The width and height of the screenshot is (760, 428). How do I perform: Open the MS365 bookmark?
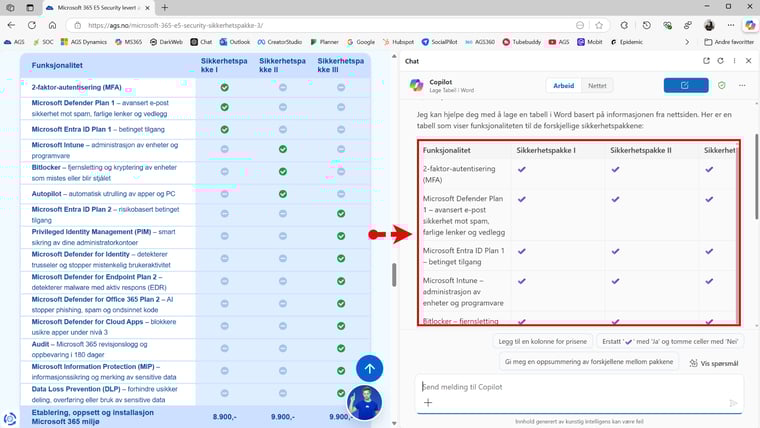click(x=128, y=42)
